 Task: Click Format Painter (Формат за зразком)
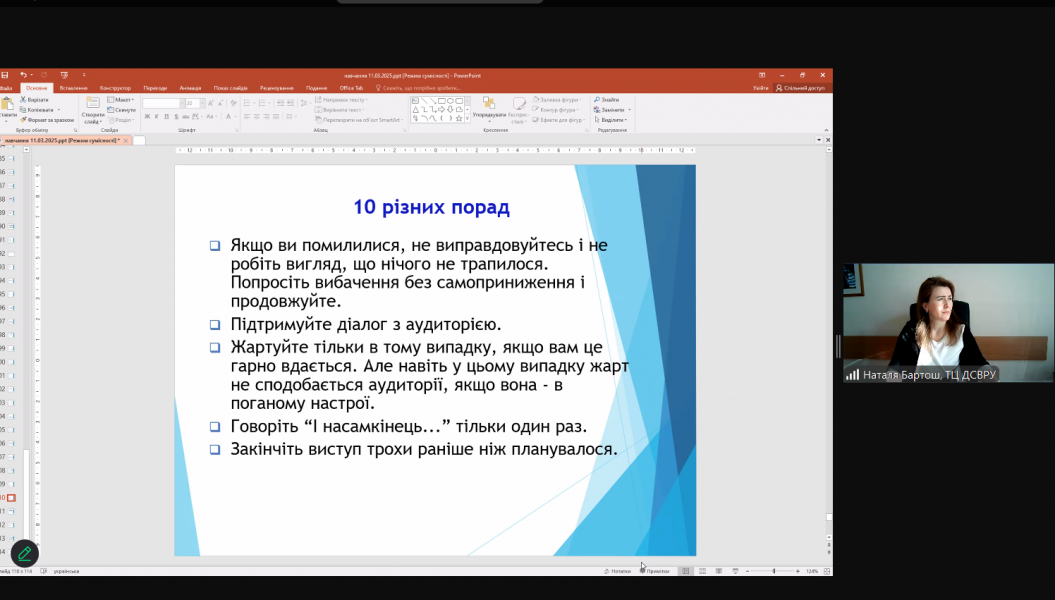point(48,119)
